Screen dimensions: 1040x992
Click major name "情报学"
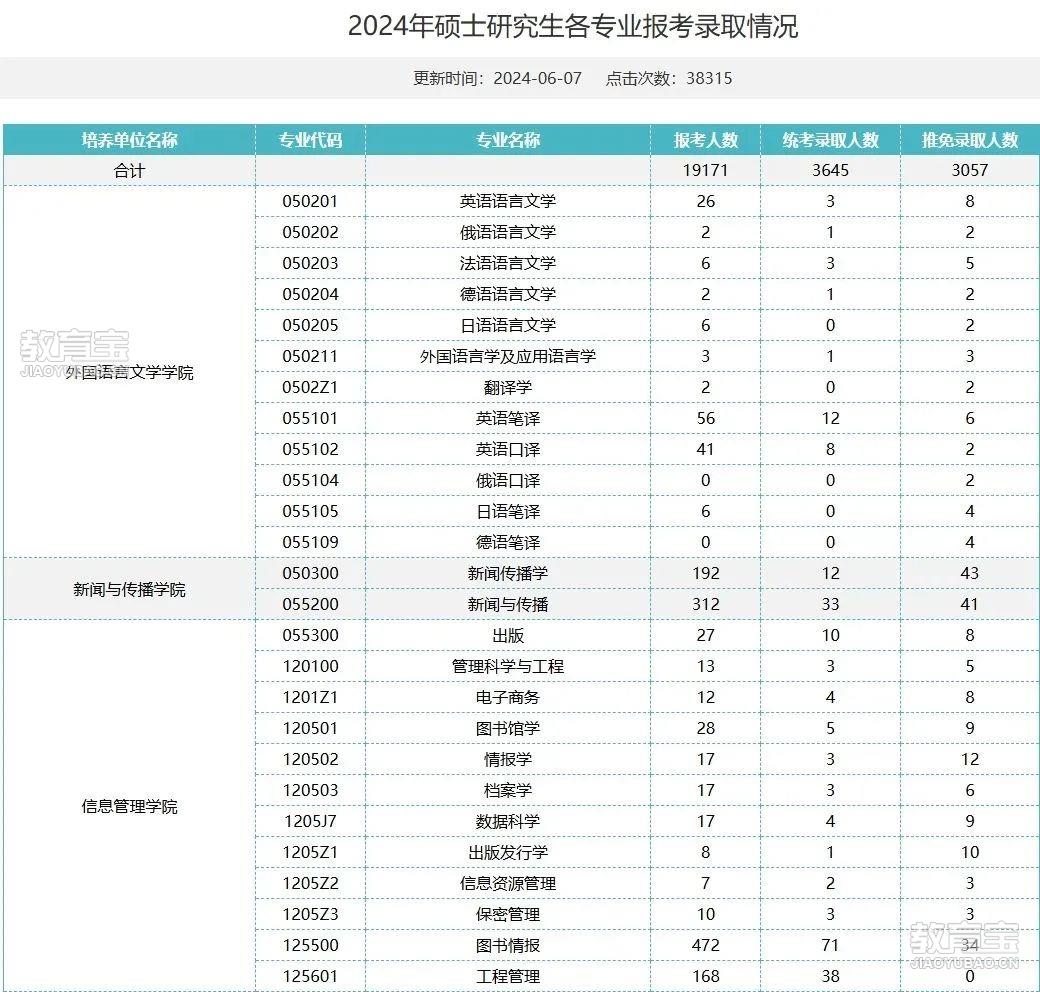click(x=508, y=759)
